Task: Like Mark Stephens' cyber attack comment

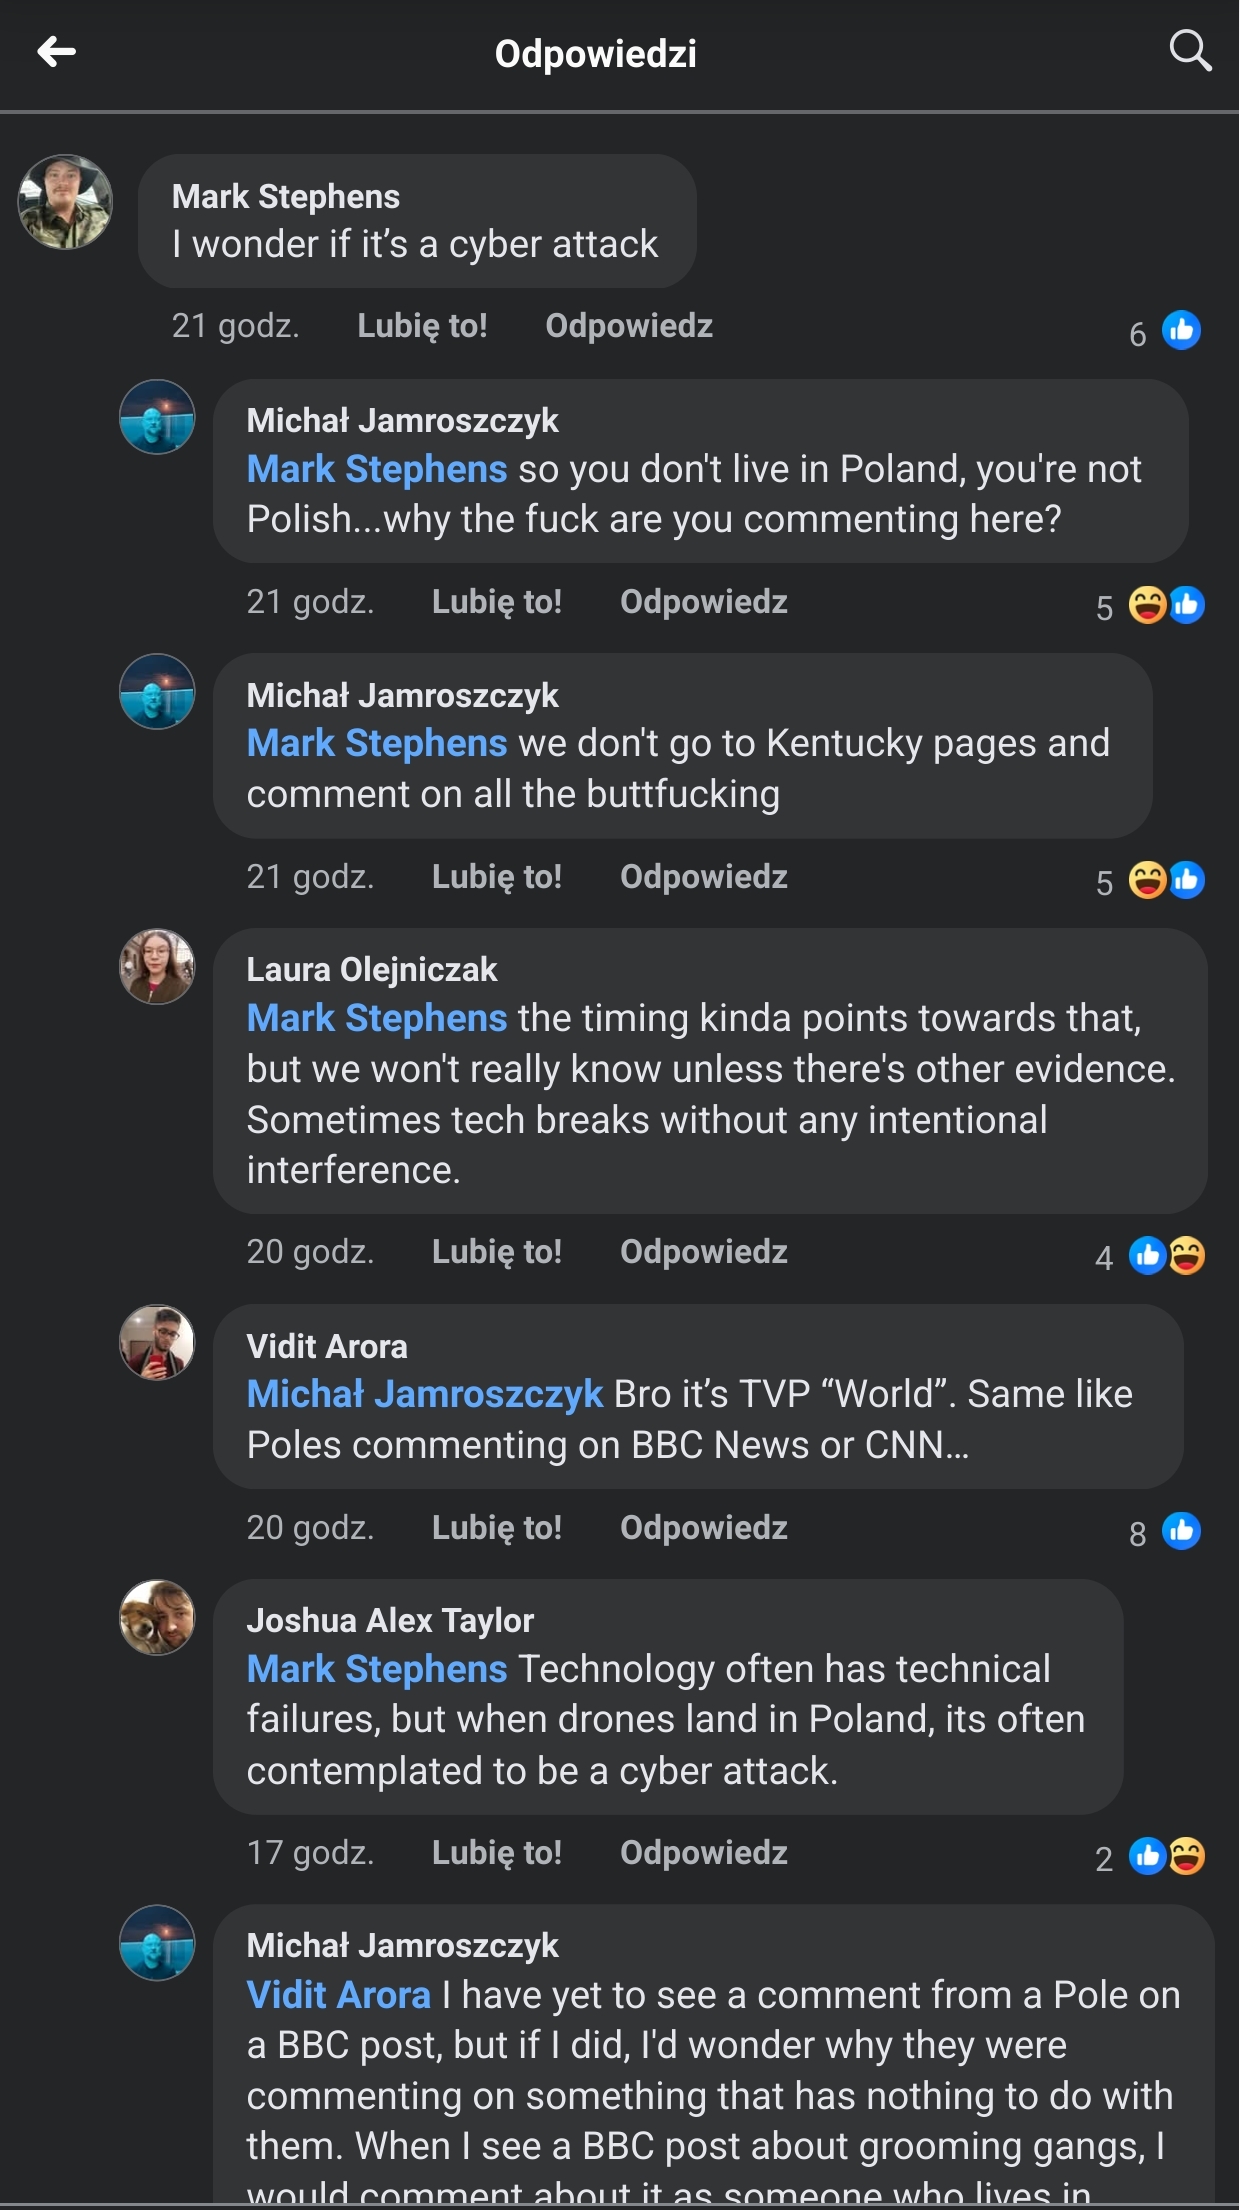Action: coord(422,326)
